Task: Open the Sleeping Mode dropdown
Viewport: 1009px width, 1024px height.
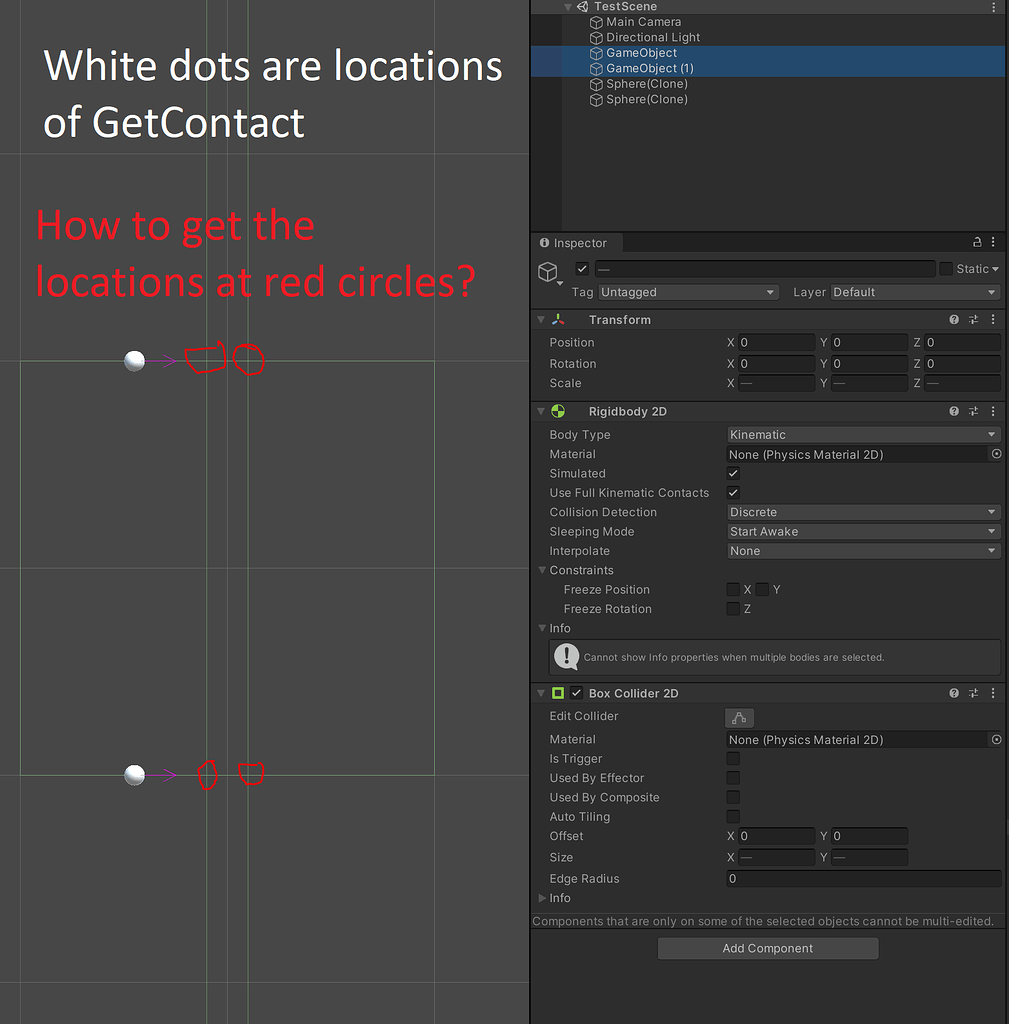Action: (862, 531)
